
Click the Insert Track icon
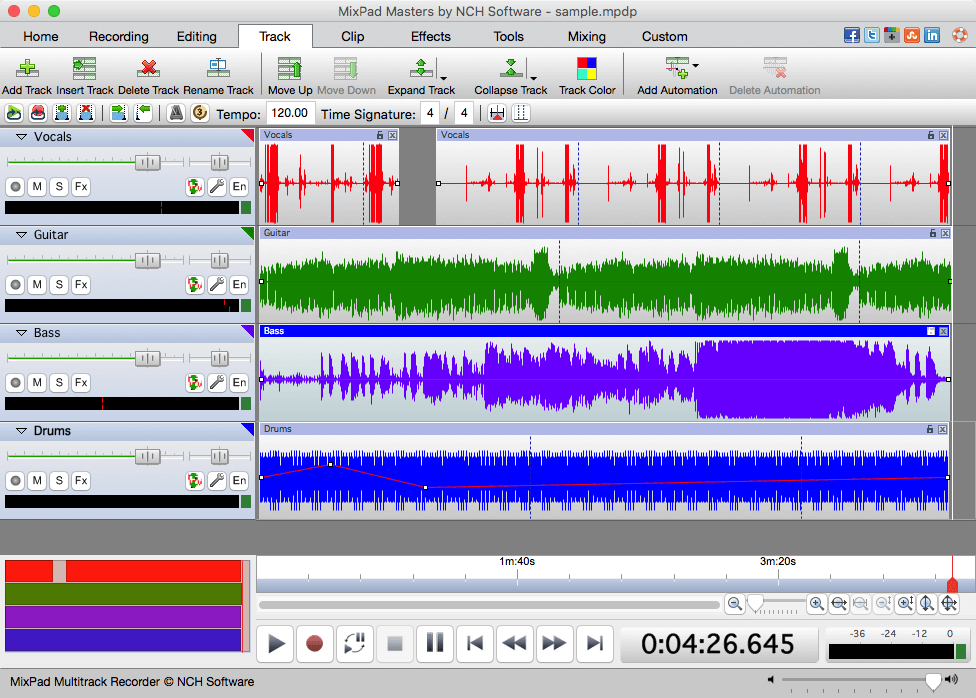click(x=84, y=68)
